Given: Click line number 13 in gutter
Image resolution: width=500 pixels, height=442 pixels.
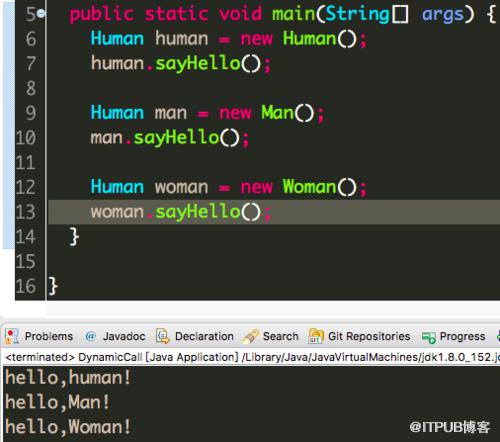Looking at the screenshot, I should tap(26, 212).
